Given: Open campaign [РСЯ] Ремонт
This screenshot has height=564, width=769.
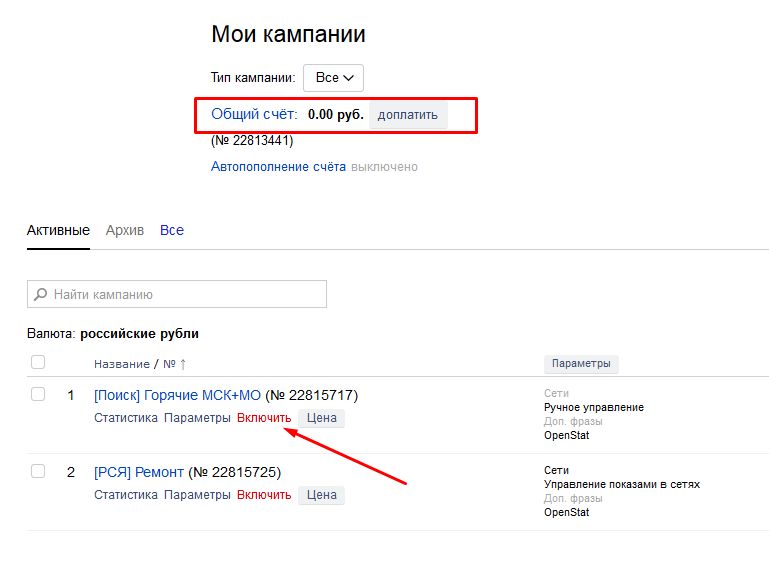Looking at the screenshot, I should (x=139, y=472).
